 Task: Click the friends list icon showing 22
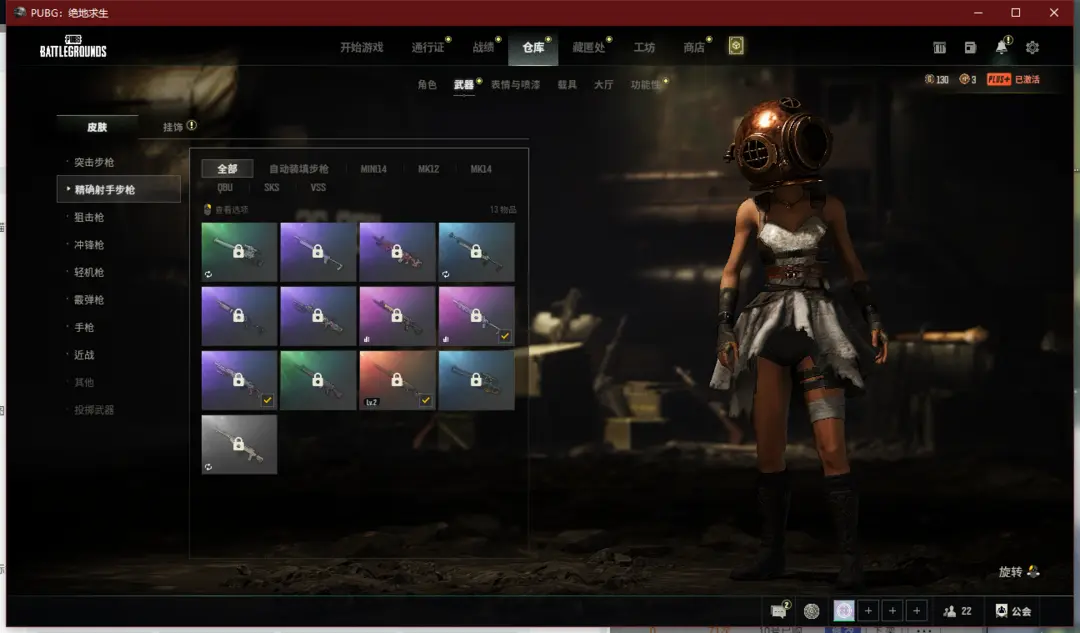click(x=957, y=611)
